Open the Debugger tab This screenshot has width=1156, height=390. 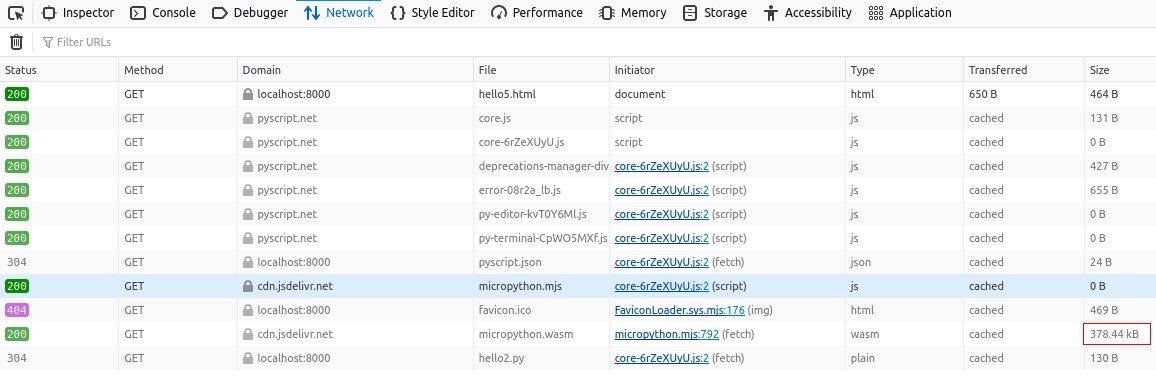click(x=249, y=13)
